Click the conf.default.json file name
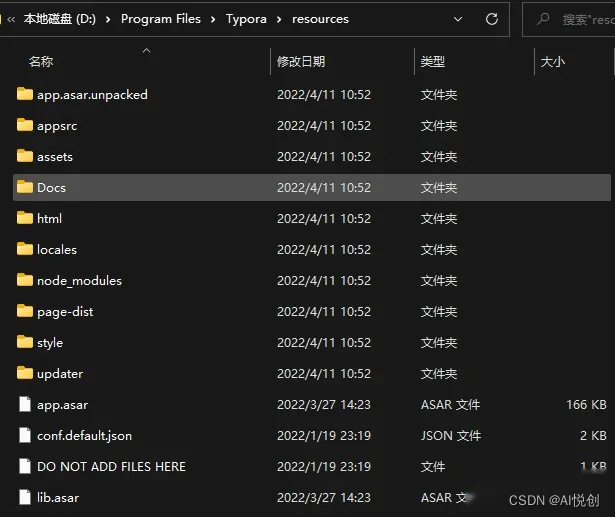The height and width of the screenshot is (517, 615). click(x=84, y=436)
